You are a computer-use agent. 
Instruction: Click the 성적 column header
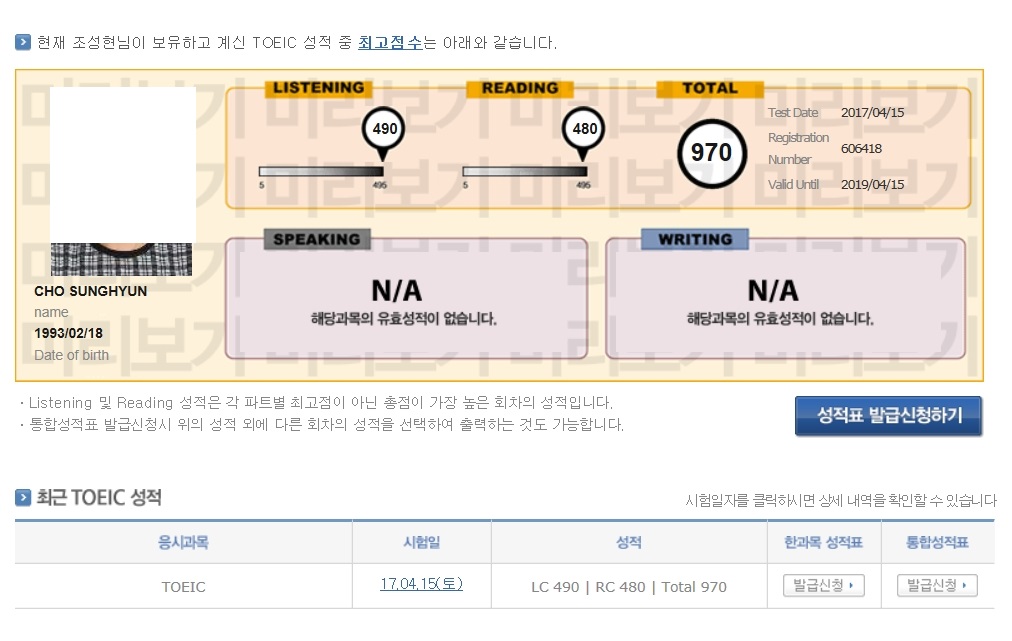[629, 542]
